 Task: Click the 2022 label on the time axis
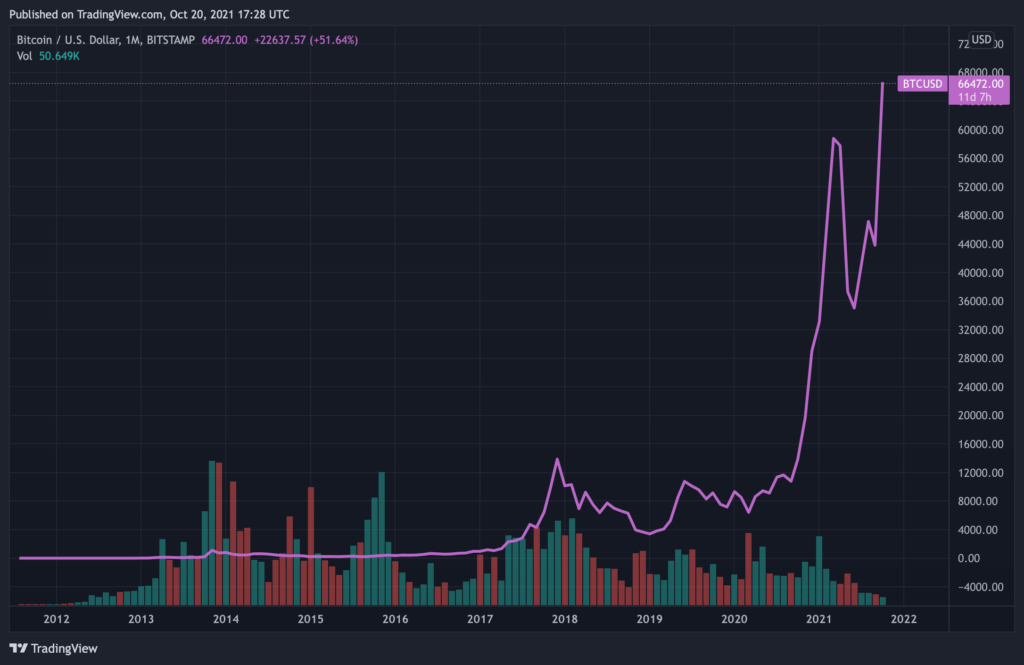point(904,619)
